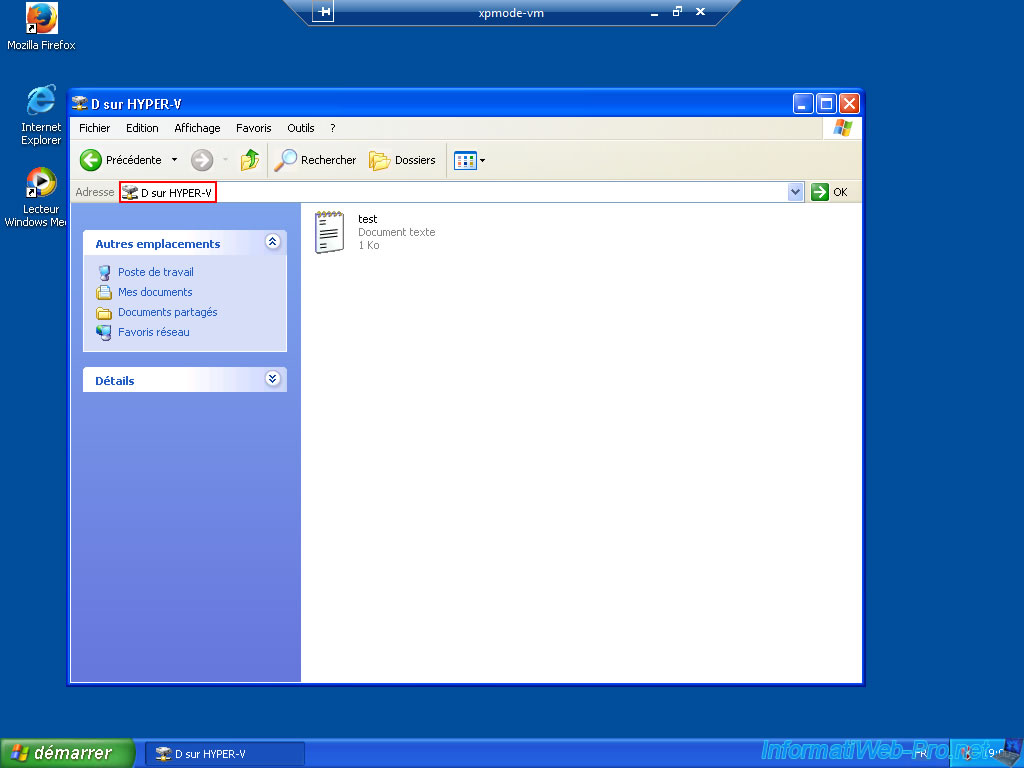Open the Outils menu
The image size is (1024, 768).
(x=300, y=128)
